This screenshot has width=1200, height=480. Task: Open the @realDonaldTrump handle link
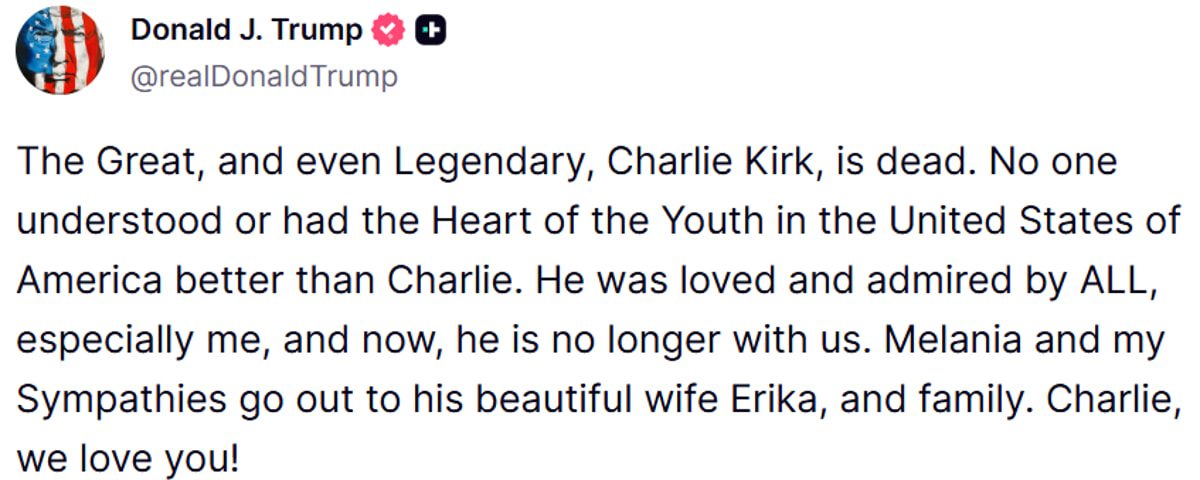coord(264,77)
